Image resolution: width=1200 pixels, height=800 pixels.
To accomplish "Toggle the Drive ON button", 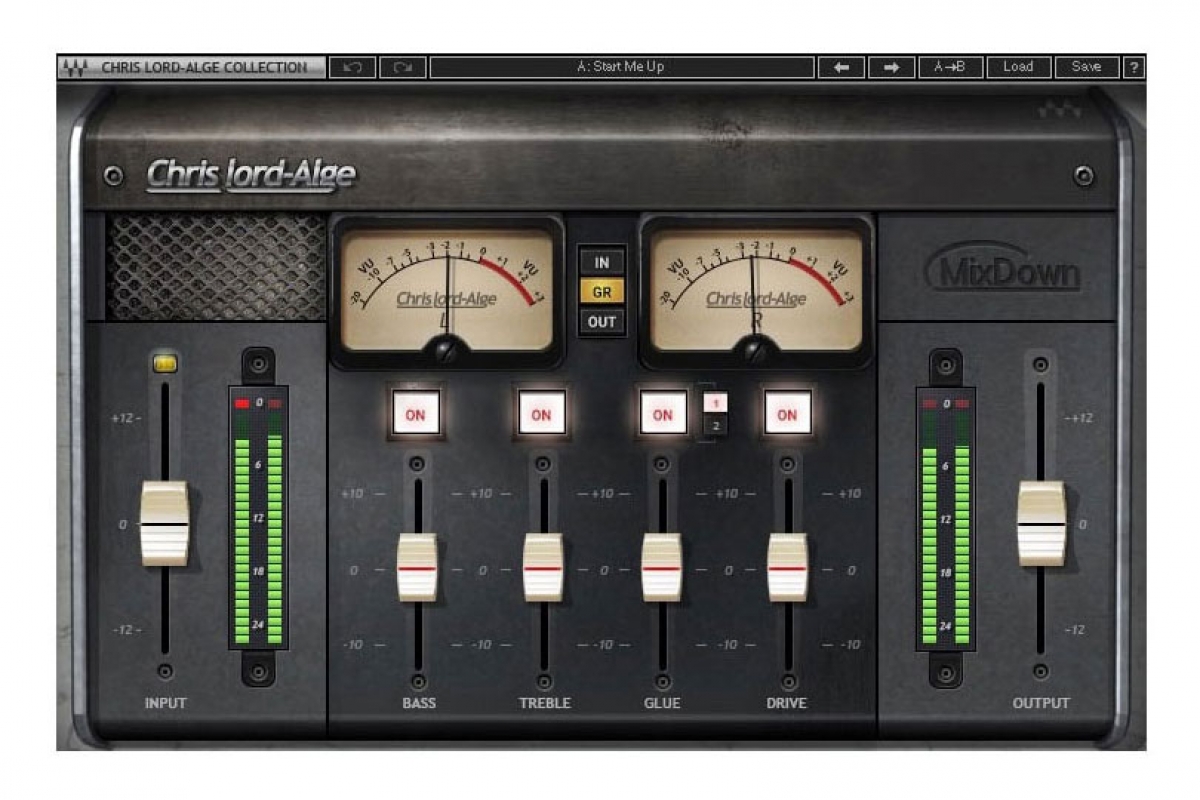I will (788, 414).
